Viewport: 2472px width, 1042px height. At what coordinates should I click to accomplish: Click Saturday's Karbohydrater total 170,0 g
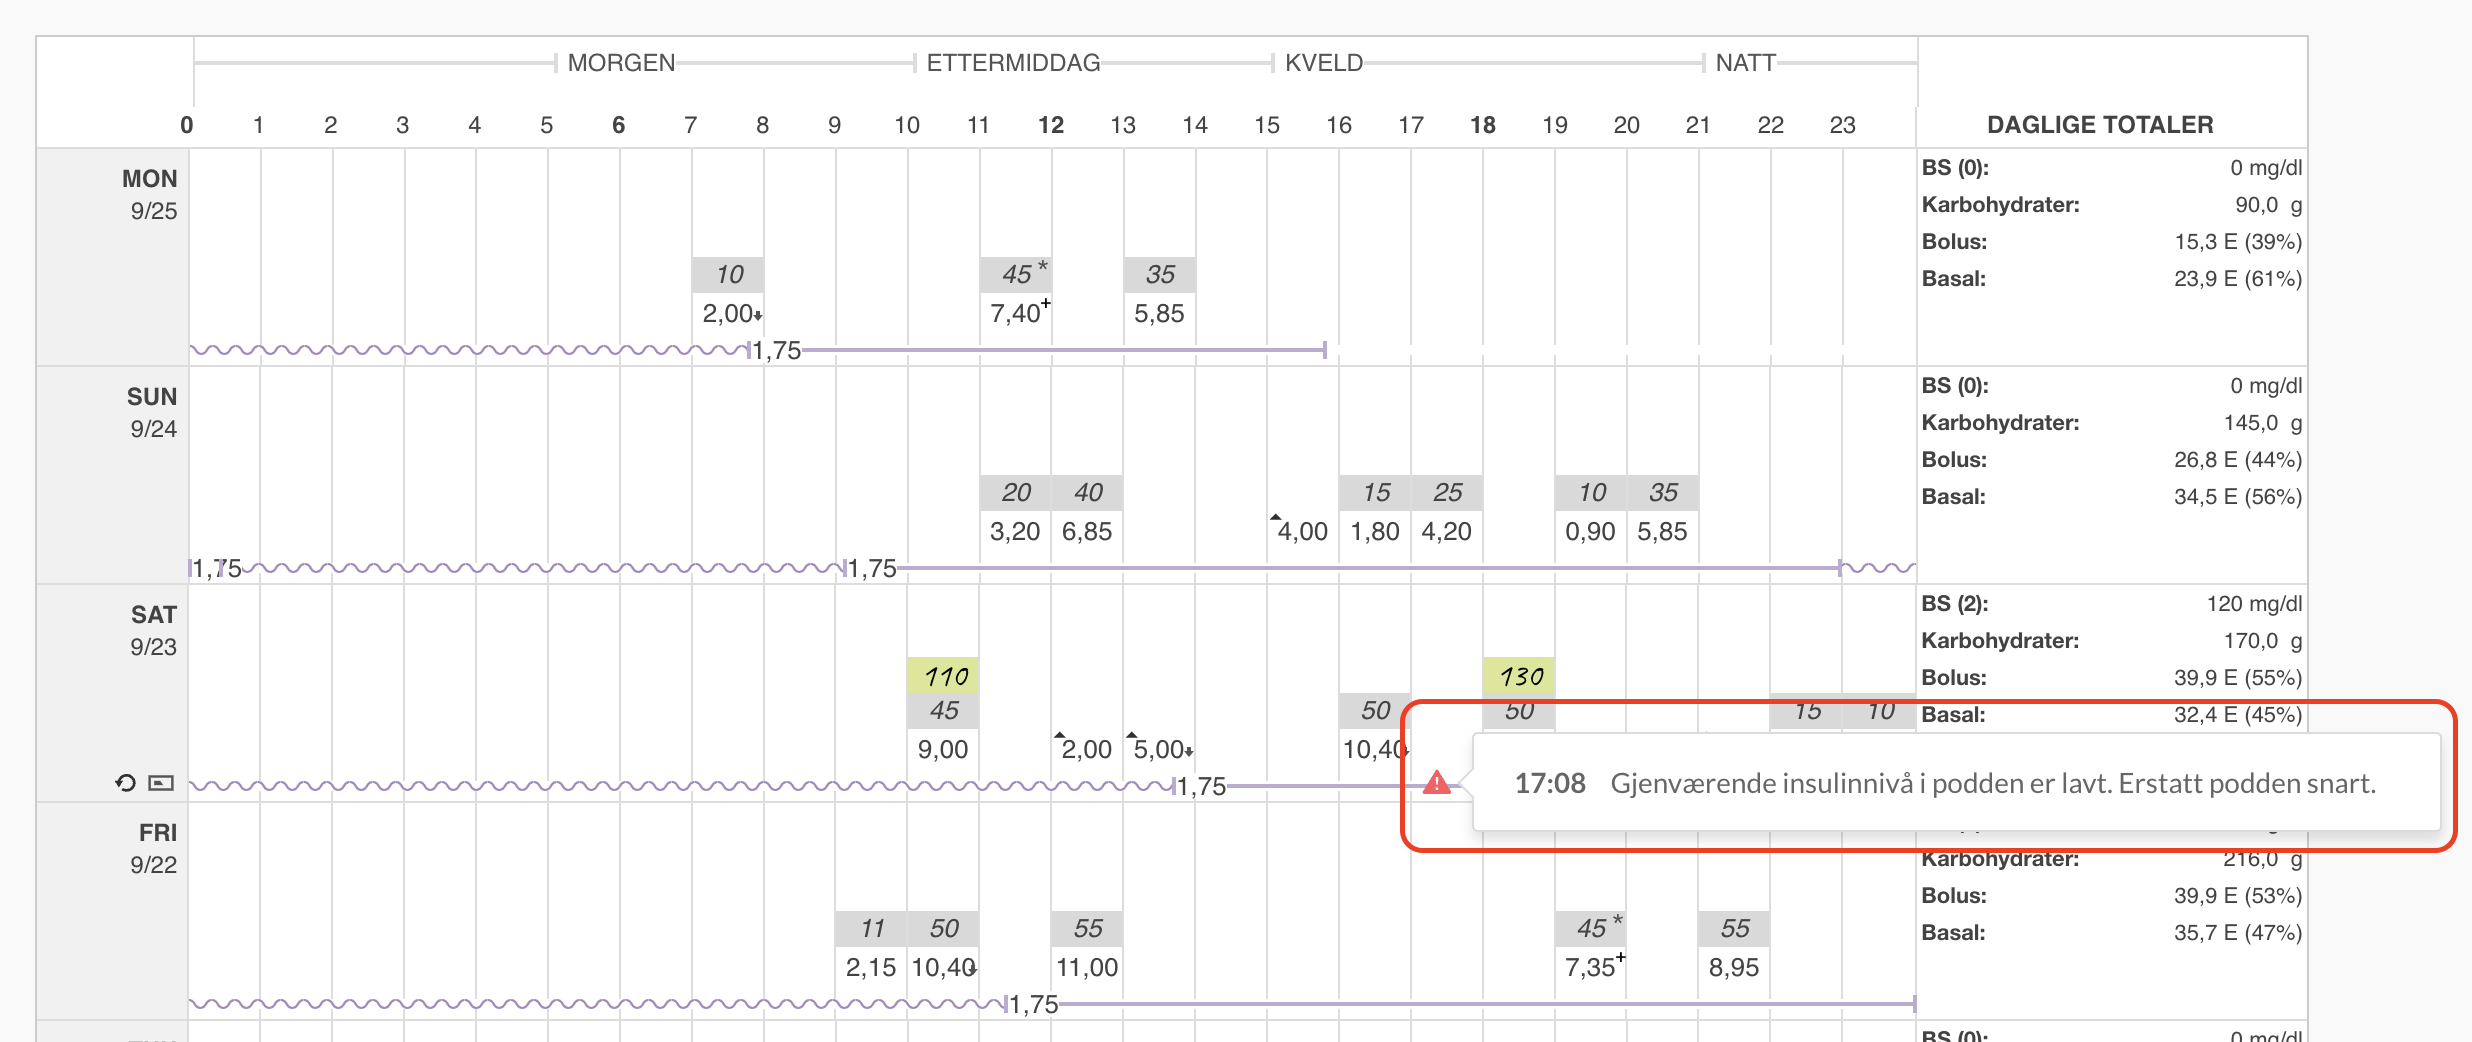pos(2262,641)
